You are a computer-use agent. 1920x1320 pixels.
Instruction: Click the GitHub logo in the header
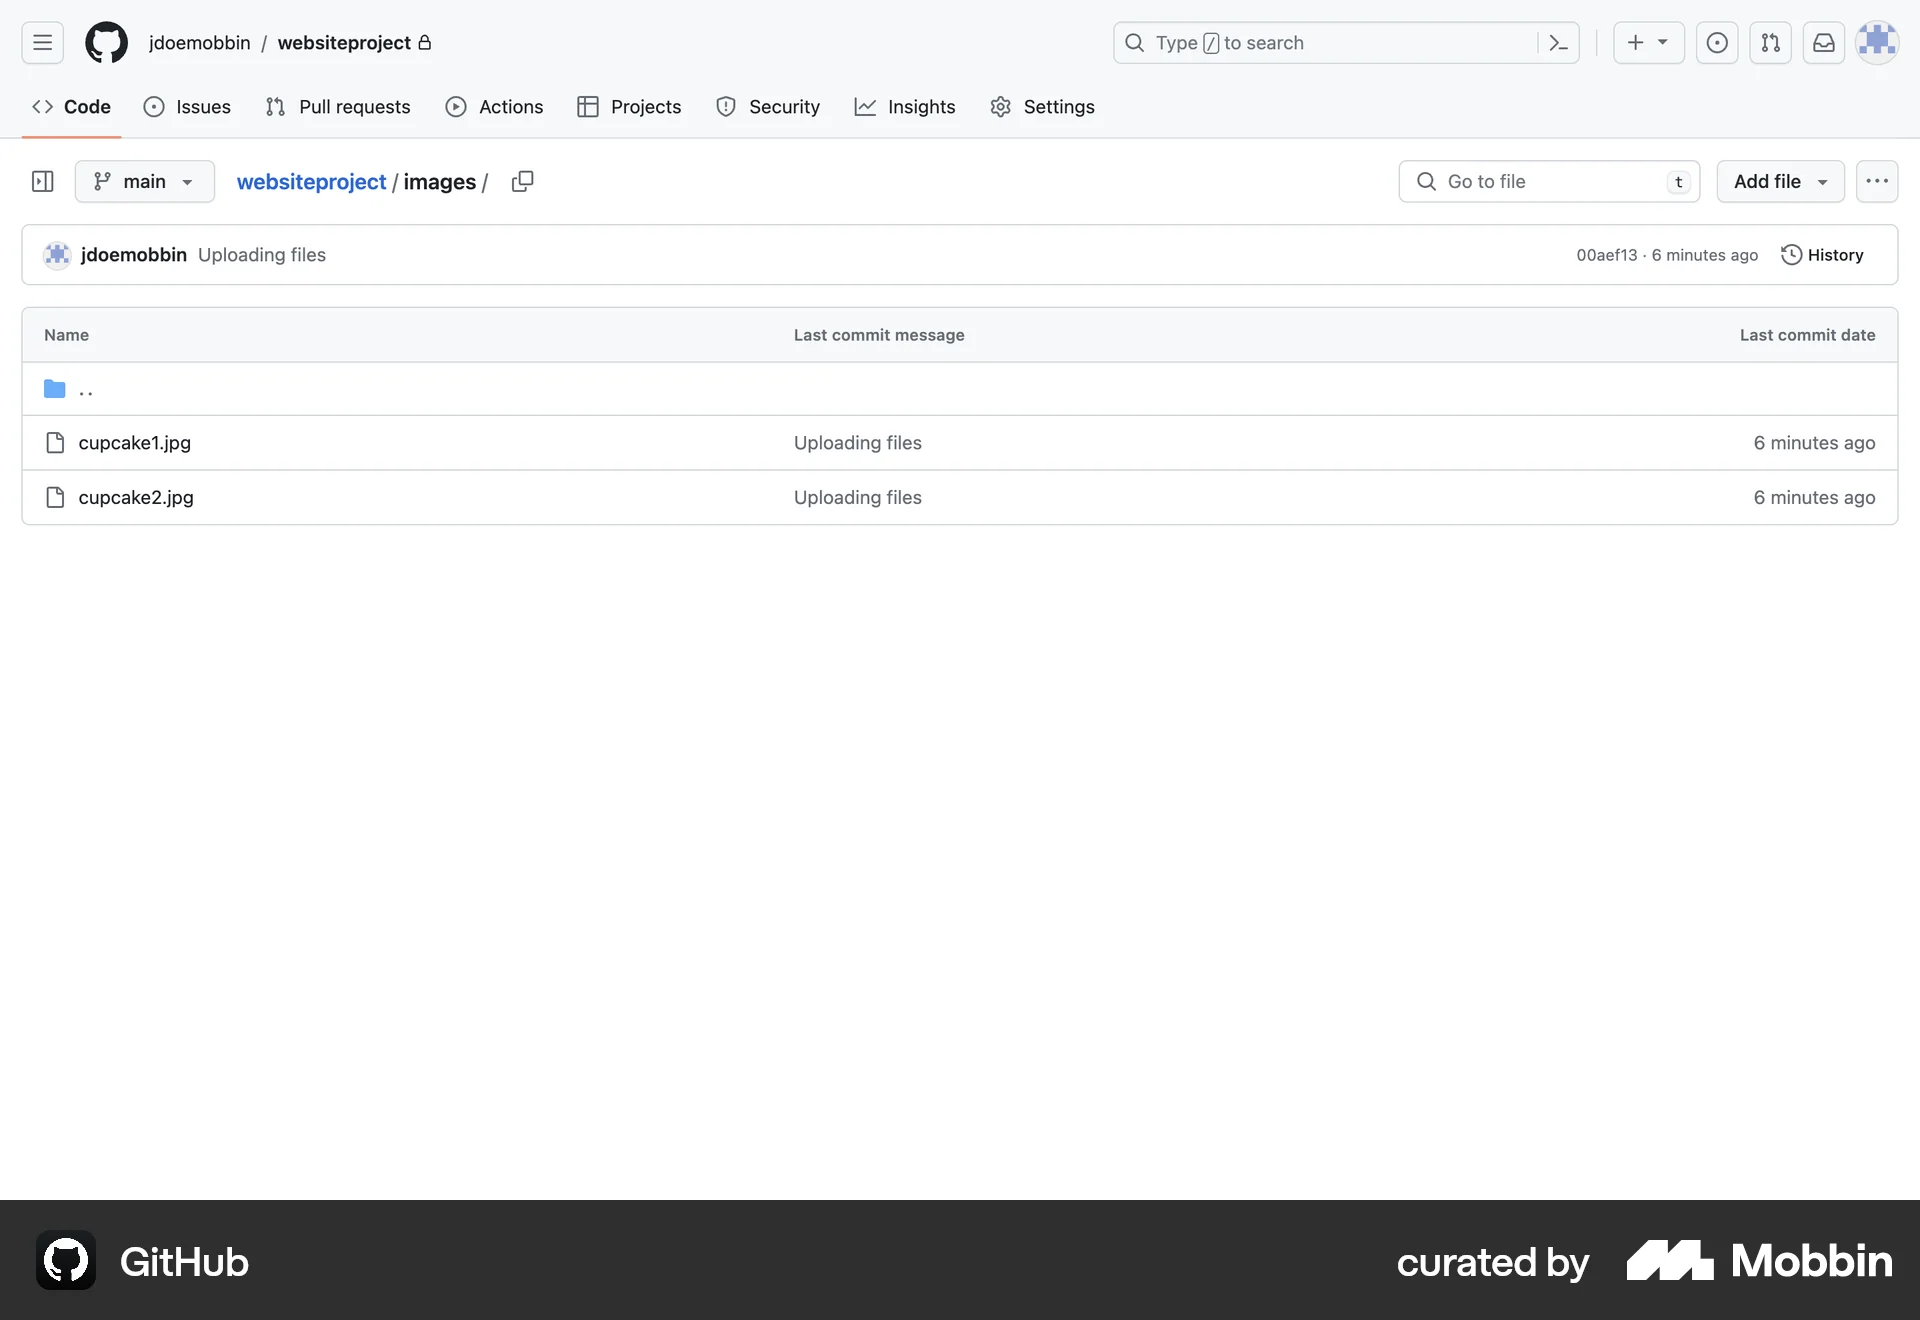click(x=106, y=42)
